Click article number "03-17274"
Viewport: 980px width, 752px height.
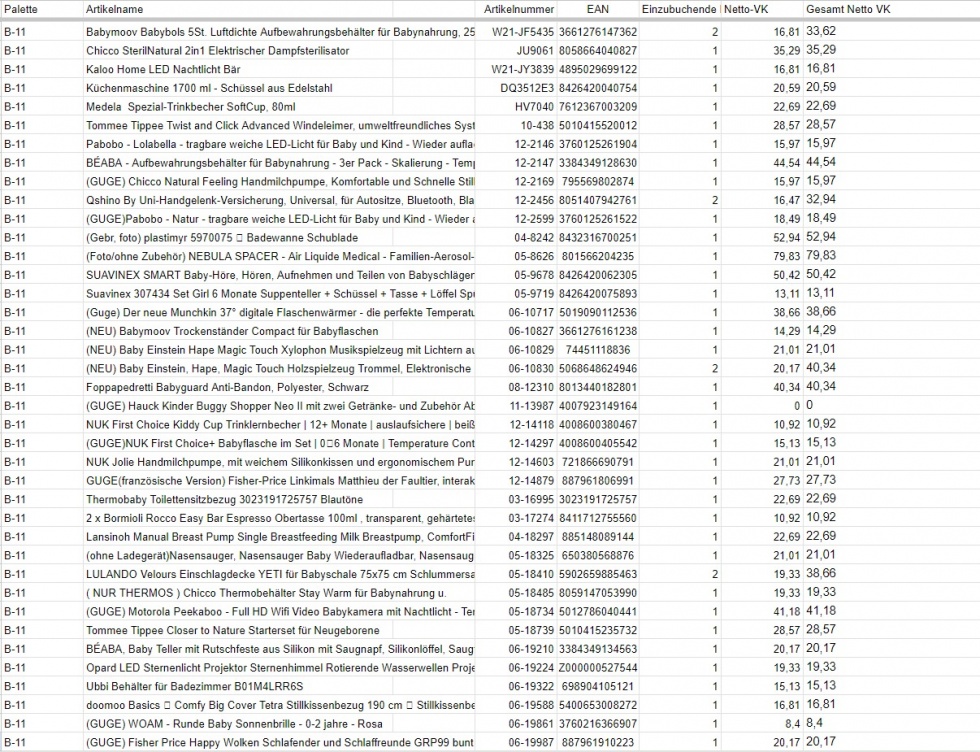(531, 518)
